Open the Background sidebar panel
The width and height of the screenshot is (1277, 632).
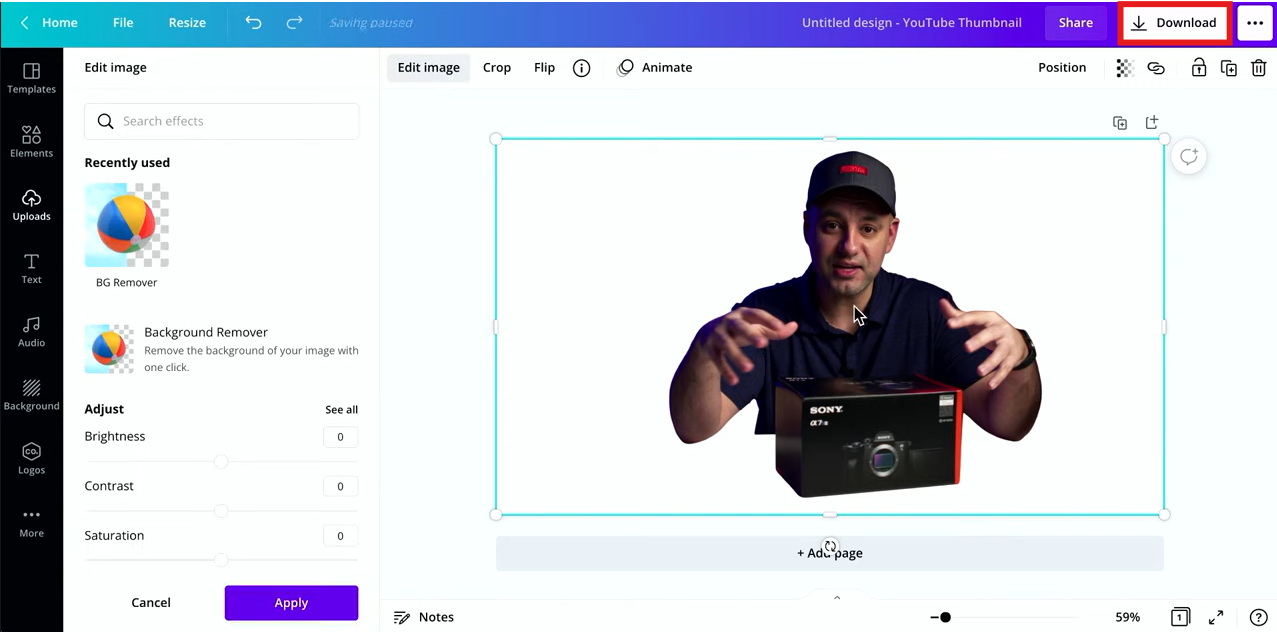31,395
